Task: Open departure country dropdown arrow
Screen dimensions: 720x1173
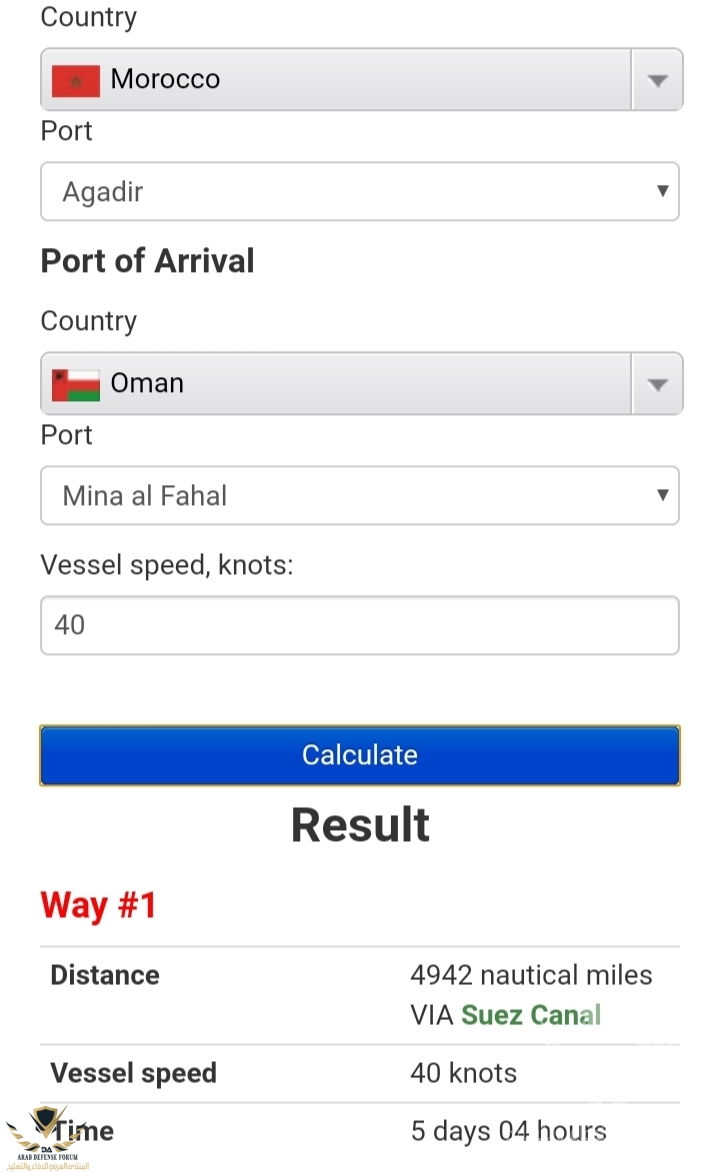Action: point(657,80)
